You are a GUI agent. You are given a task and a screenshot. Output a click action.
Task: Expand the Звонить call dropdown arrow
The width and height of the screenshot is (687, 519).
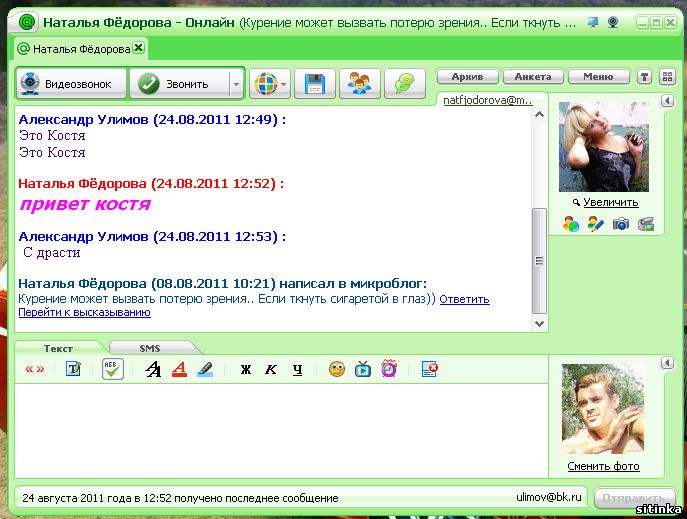(236, 85)
